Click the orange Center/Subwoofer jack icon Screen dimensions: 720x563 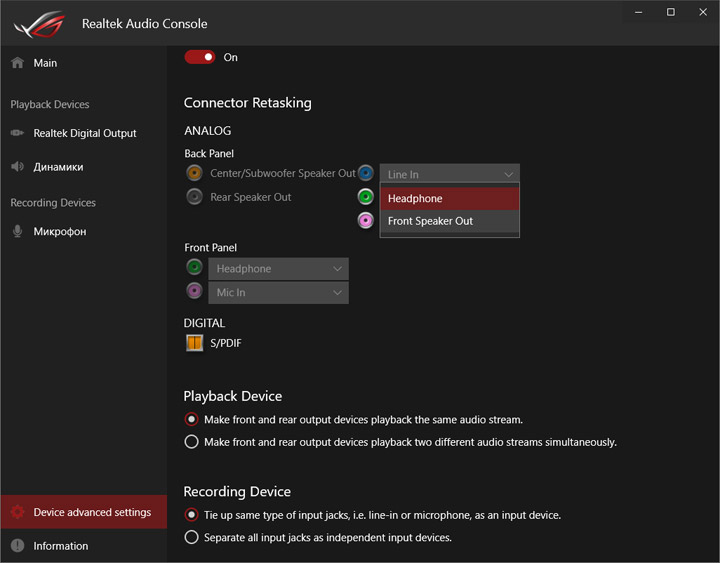pyautogui.click(x=194, y=173)
